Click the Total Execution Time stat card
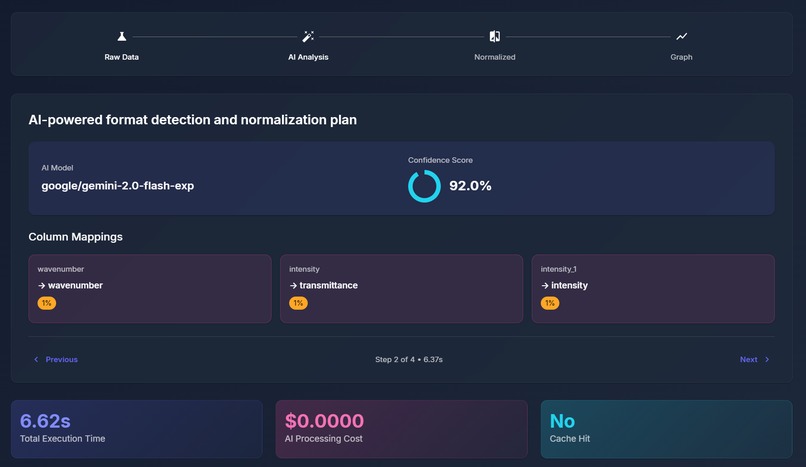 137,429
